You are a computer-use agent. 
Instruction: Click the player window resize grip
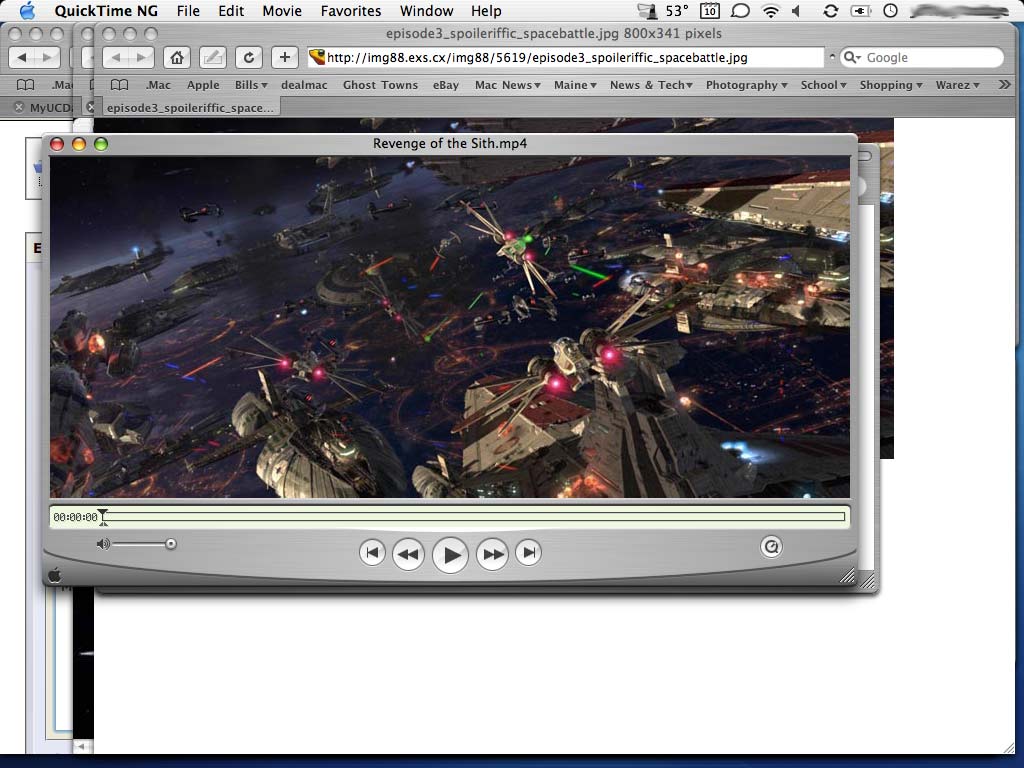(x=847, y=575)
